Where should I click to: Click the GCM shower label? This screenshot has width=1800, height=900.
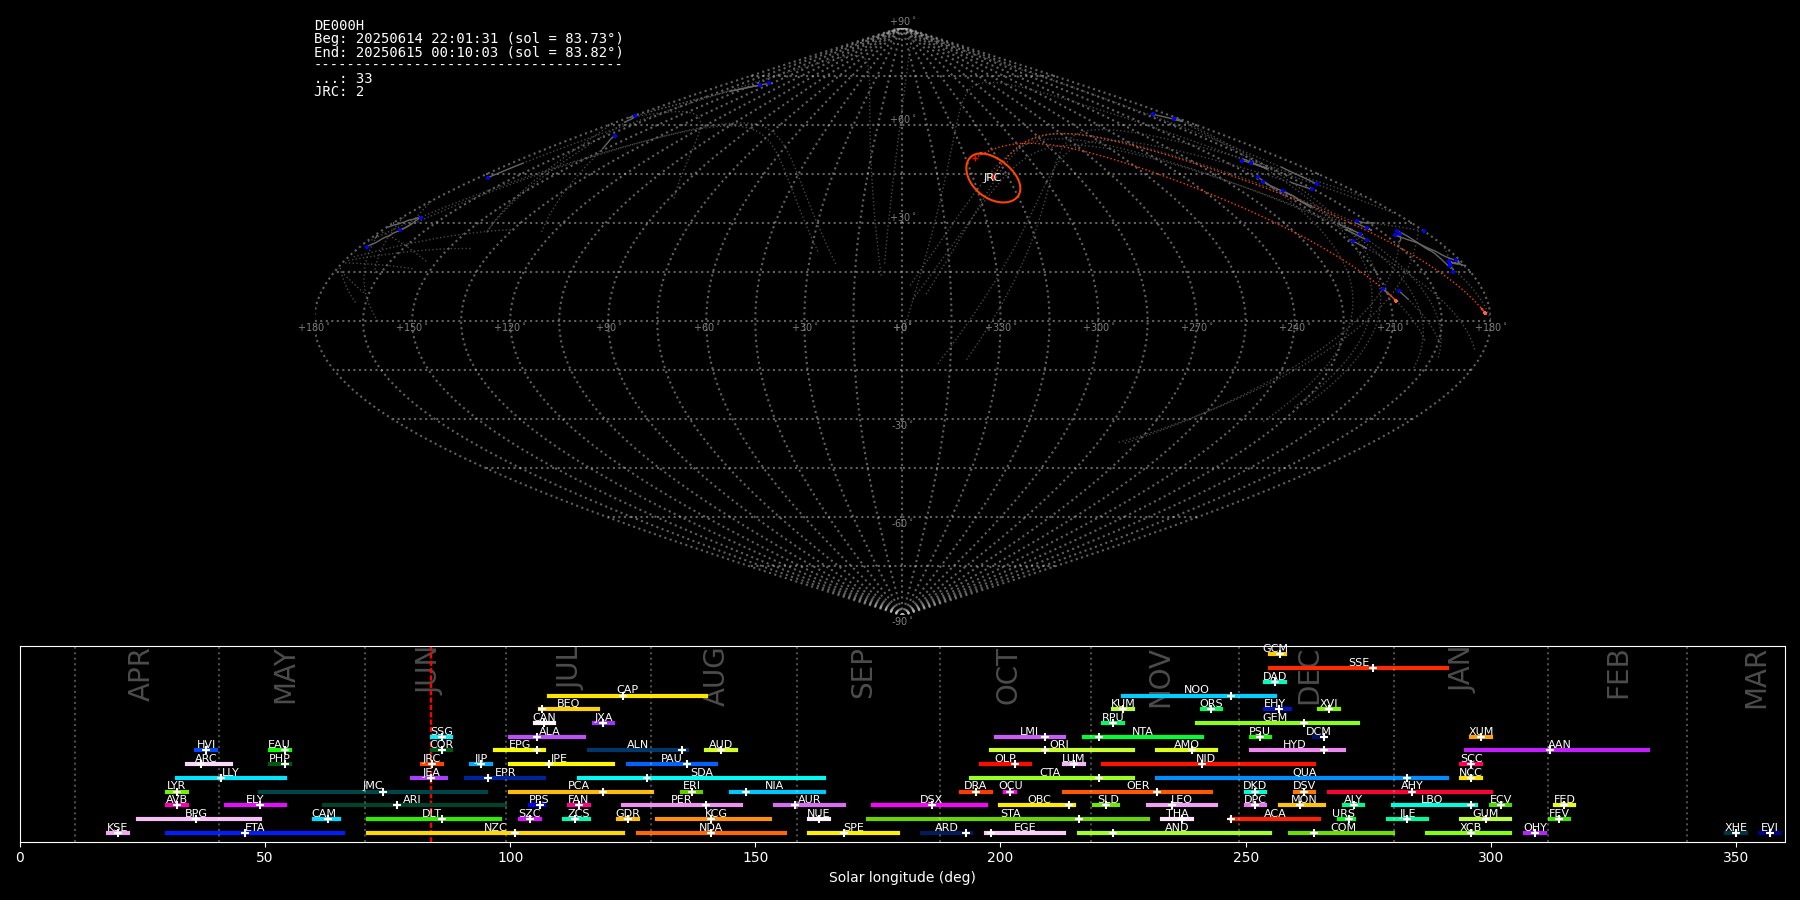coord(1275,649)
